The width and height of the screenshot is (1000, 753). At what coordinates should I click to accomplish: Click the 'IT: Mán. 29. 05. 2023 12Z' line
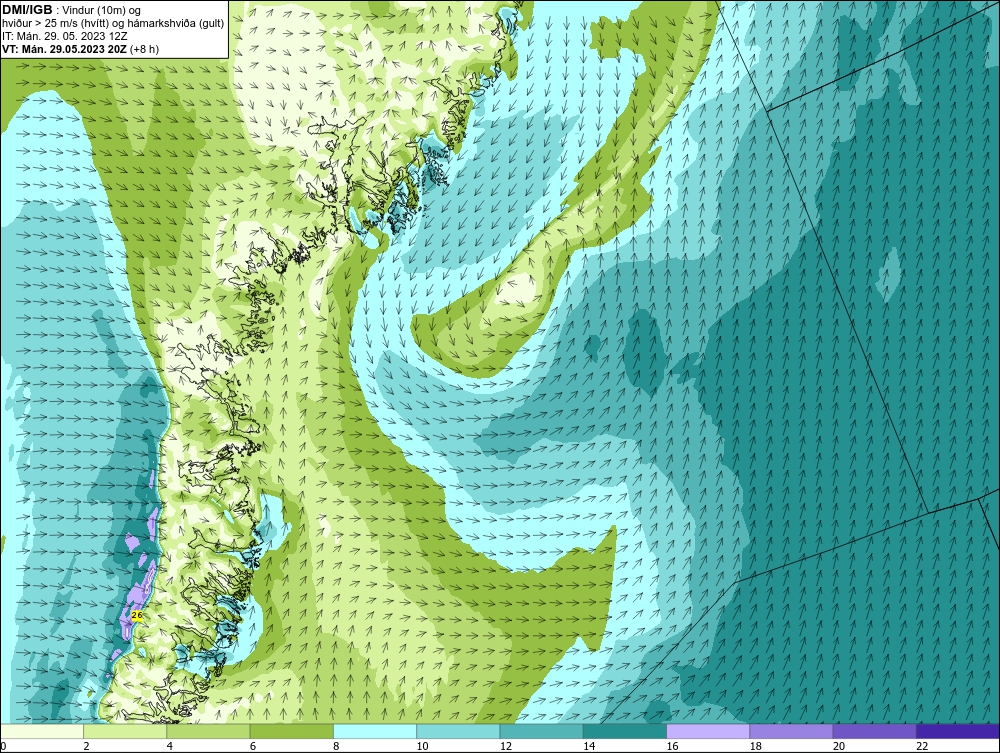coord(64,36)
